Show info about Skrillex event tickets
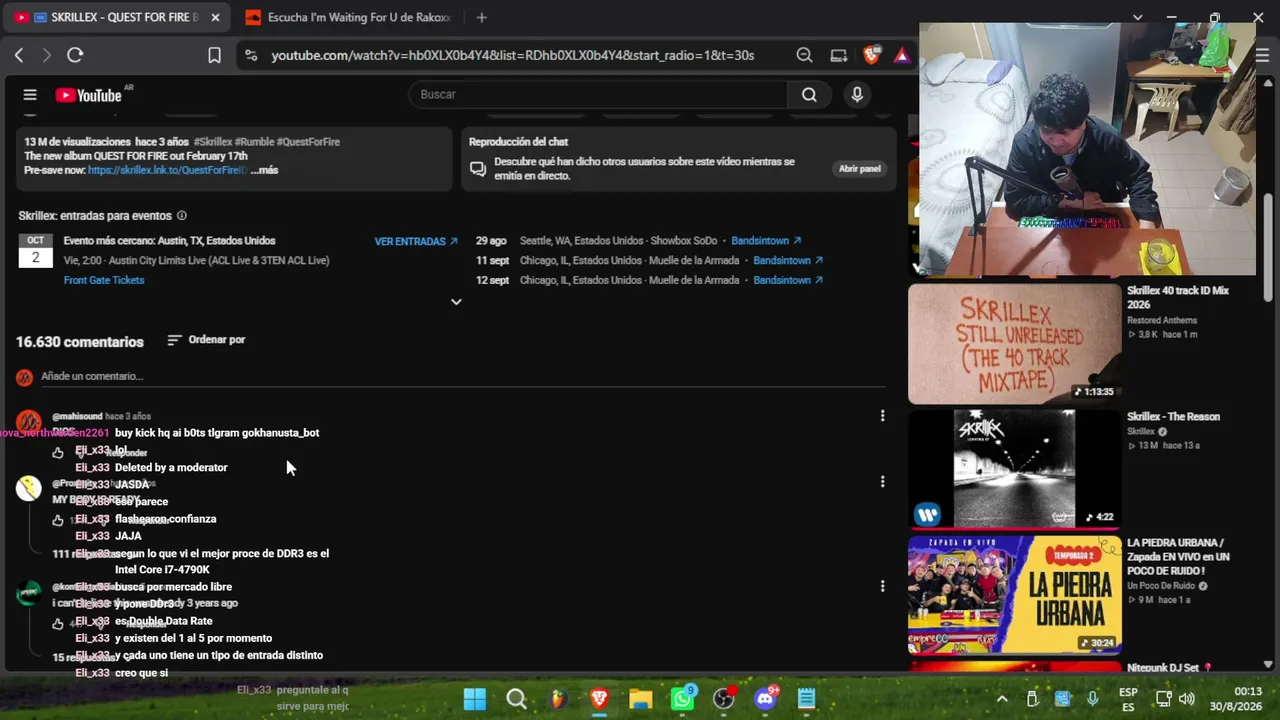Screen dimensions: 1280x720 click(181, 216)
